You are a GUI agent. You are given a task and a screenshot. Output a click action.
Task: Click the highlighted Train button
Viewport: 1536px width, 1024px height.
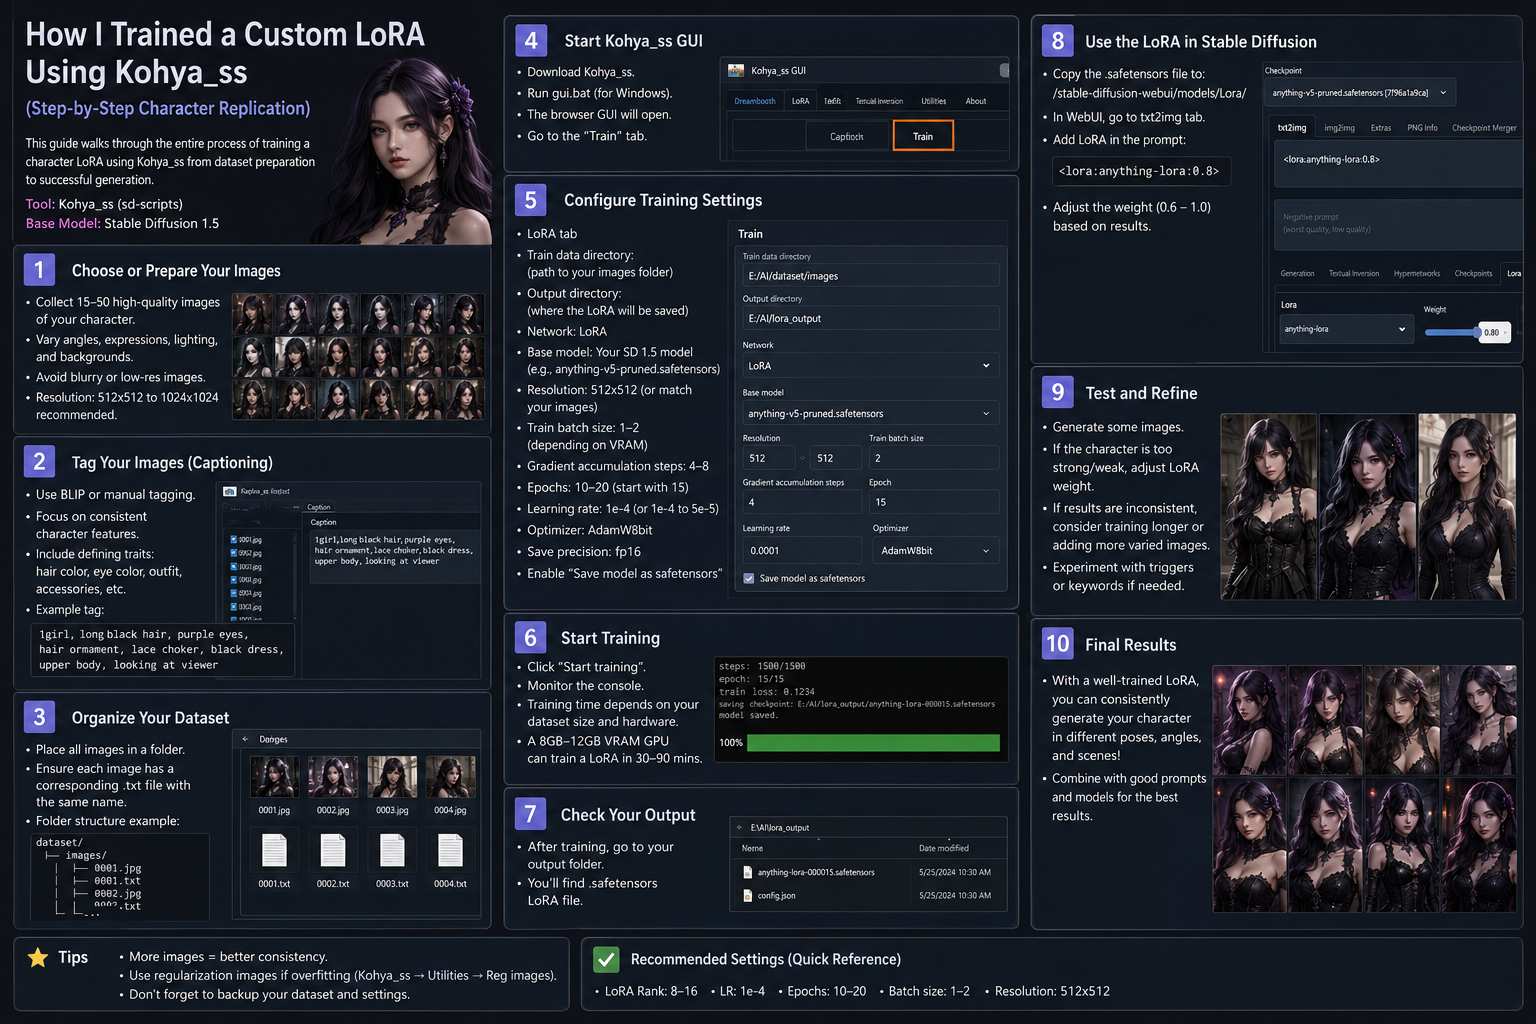(923, 136)
